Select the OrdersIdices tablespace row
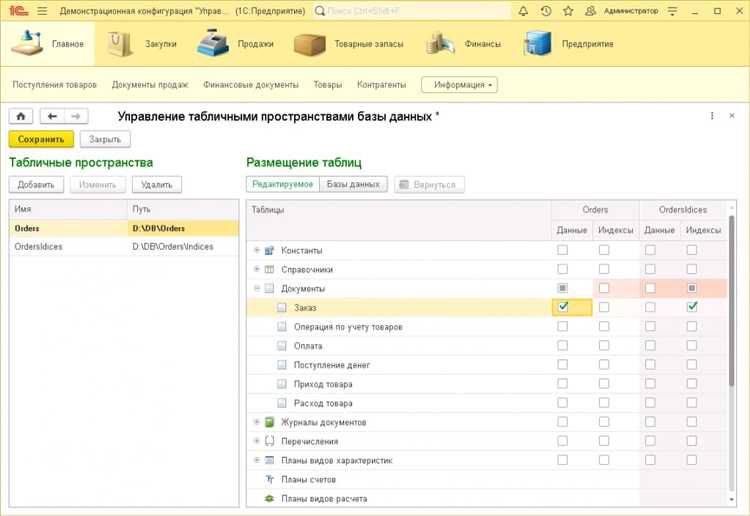The height and width of the screenshot is (516, 750). coord(124,247)
